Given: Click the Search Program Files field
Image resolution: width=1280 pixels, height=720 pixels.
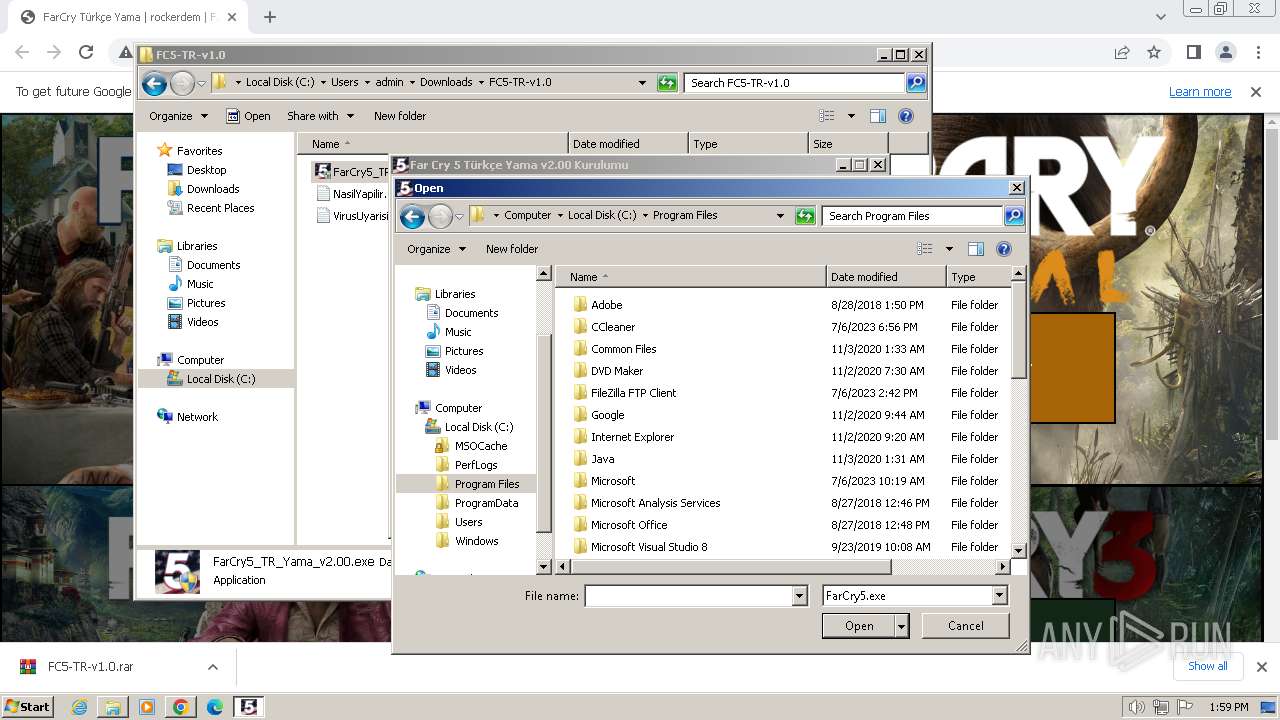Looking at the screenshot, I should click(x=913, y=216).
